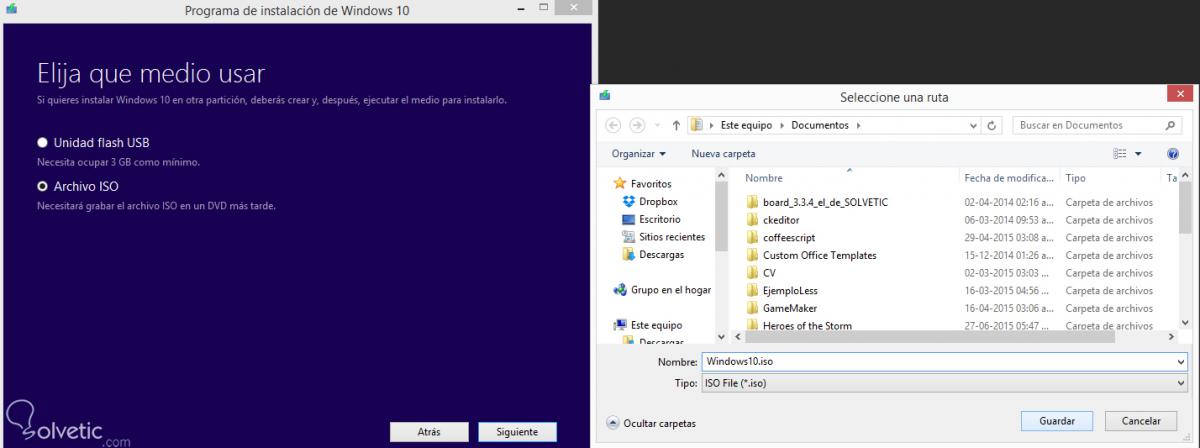1200x448 pixels.
Task: Click Guardar to save the ISO file
Action: point(1057,421)
